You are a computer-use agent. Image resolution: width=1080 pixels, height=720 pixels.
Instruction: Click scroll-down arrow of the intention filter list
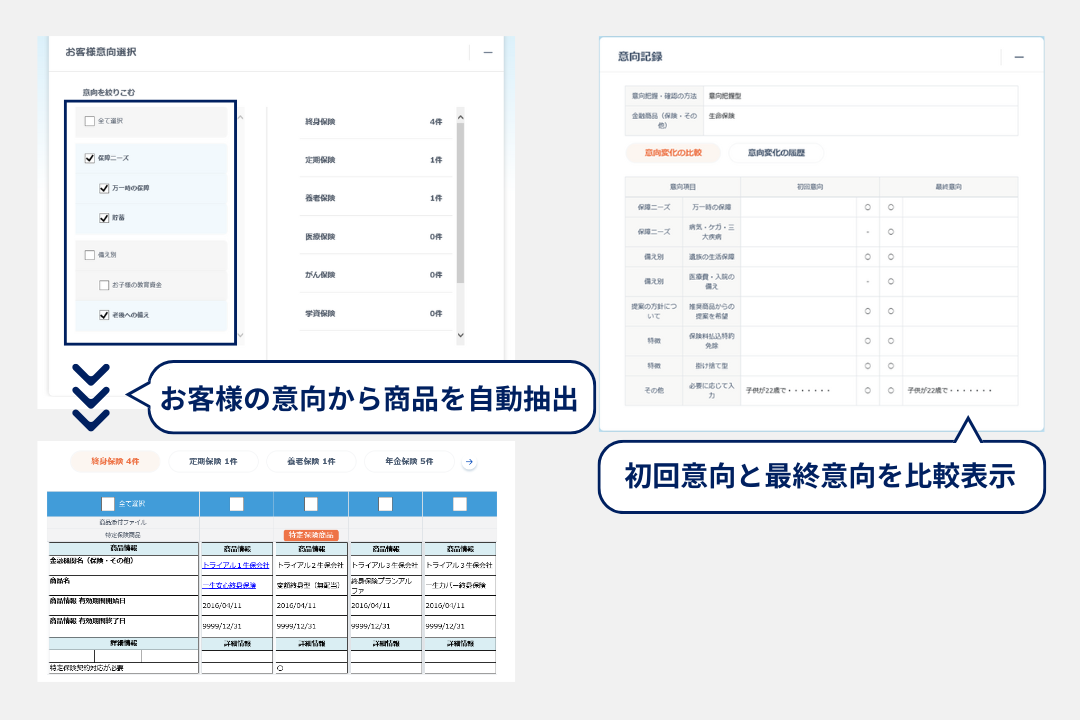(x=241, y=336)
